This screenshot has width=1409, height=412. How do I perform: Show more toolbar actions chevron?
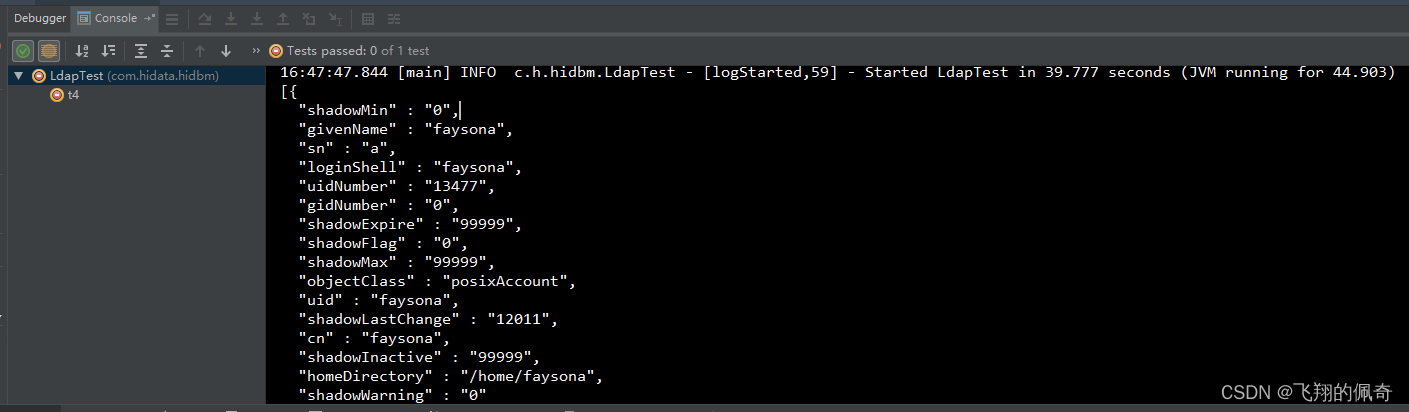pos(256,50)
